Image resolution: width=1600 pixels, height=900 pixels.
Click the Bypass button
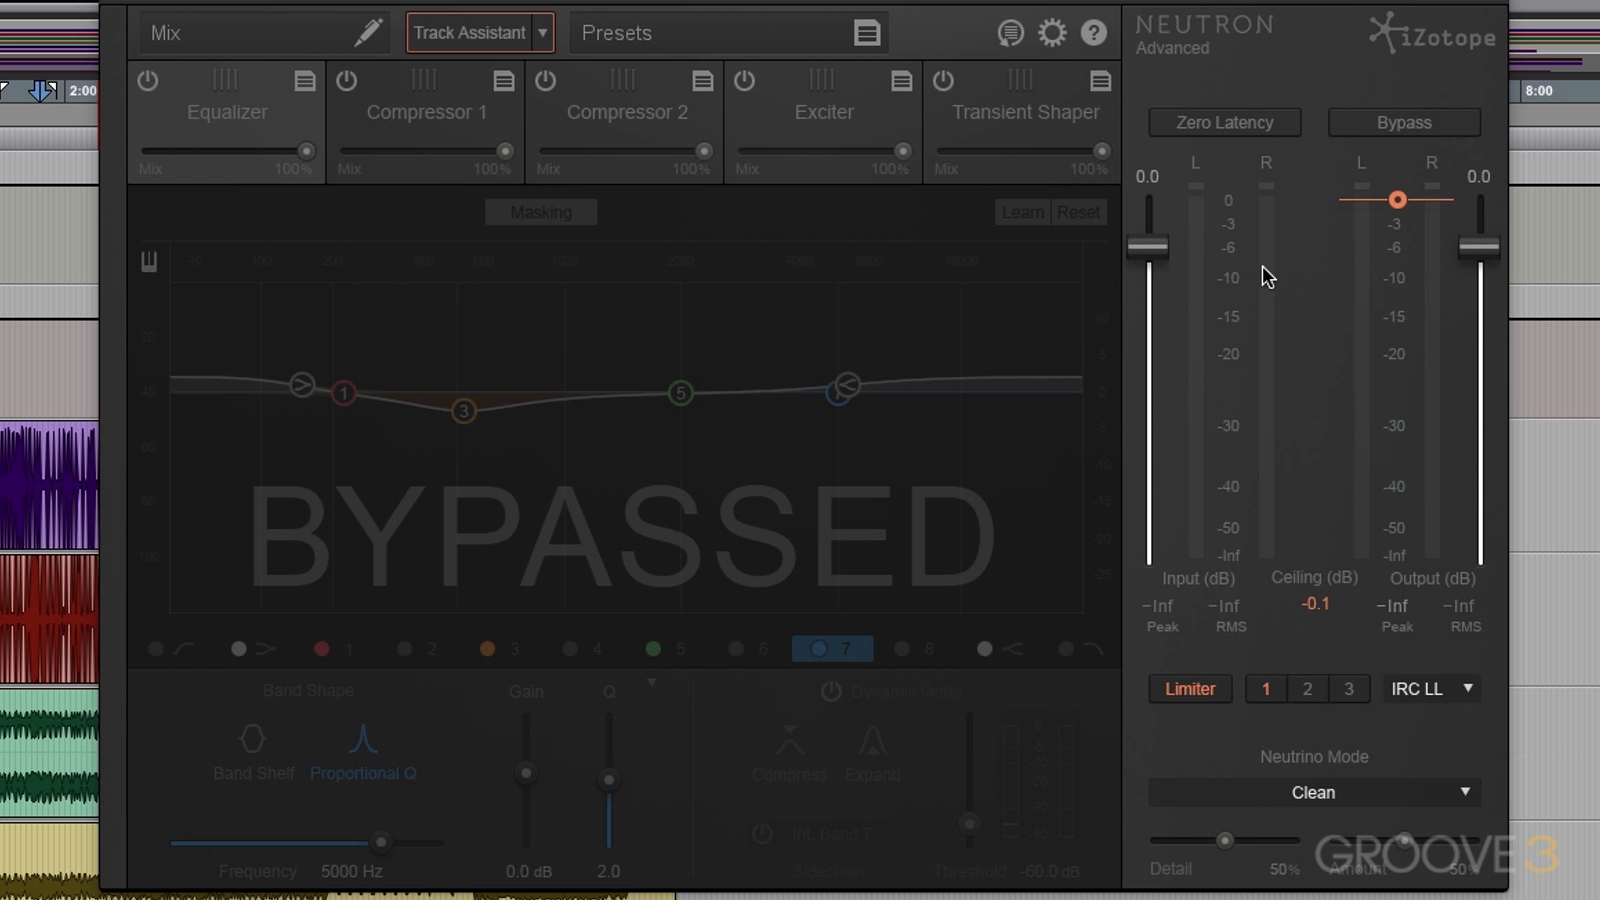pos(1404,122)
